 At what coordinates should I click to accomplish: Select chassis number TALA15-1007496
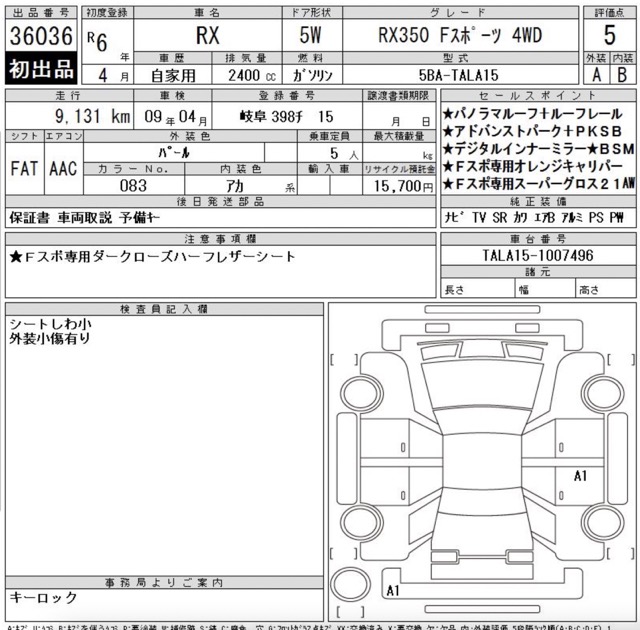tap(538, 256)
